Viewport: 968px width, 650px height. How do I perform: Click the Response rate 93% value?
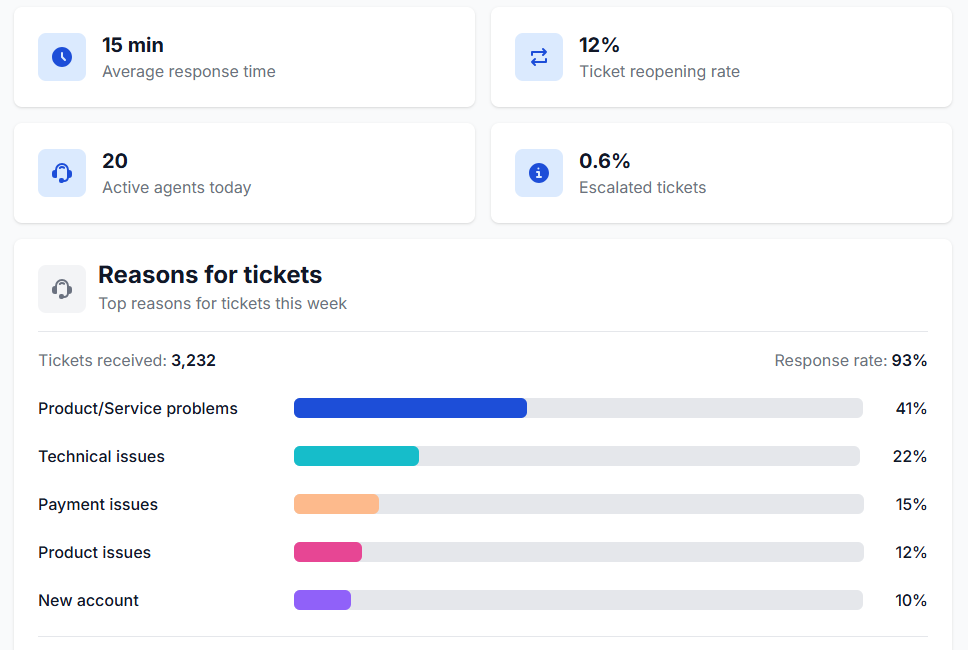click(x=913, y=360)
